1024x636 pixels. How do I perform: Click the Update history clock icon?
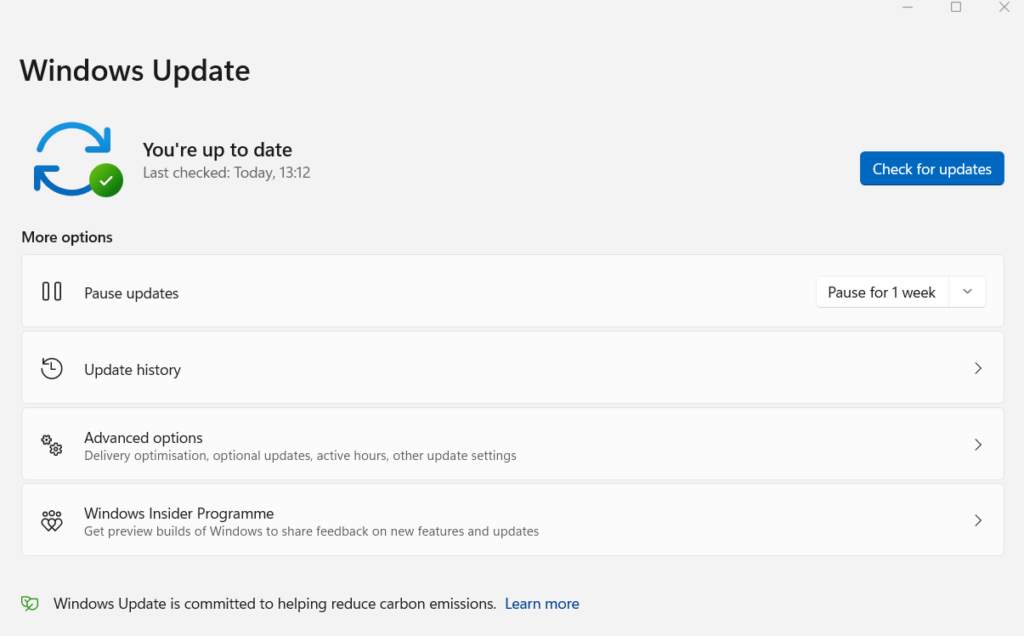[52, 368]
